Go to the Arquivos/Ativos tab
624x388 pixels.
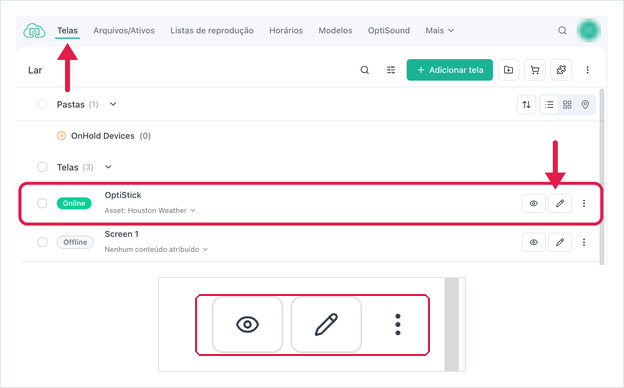coord(124,30)
